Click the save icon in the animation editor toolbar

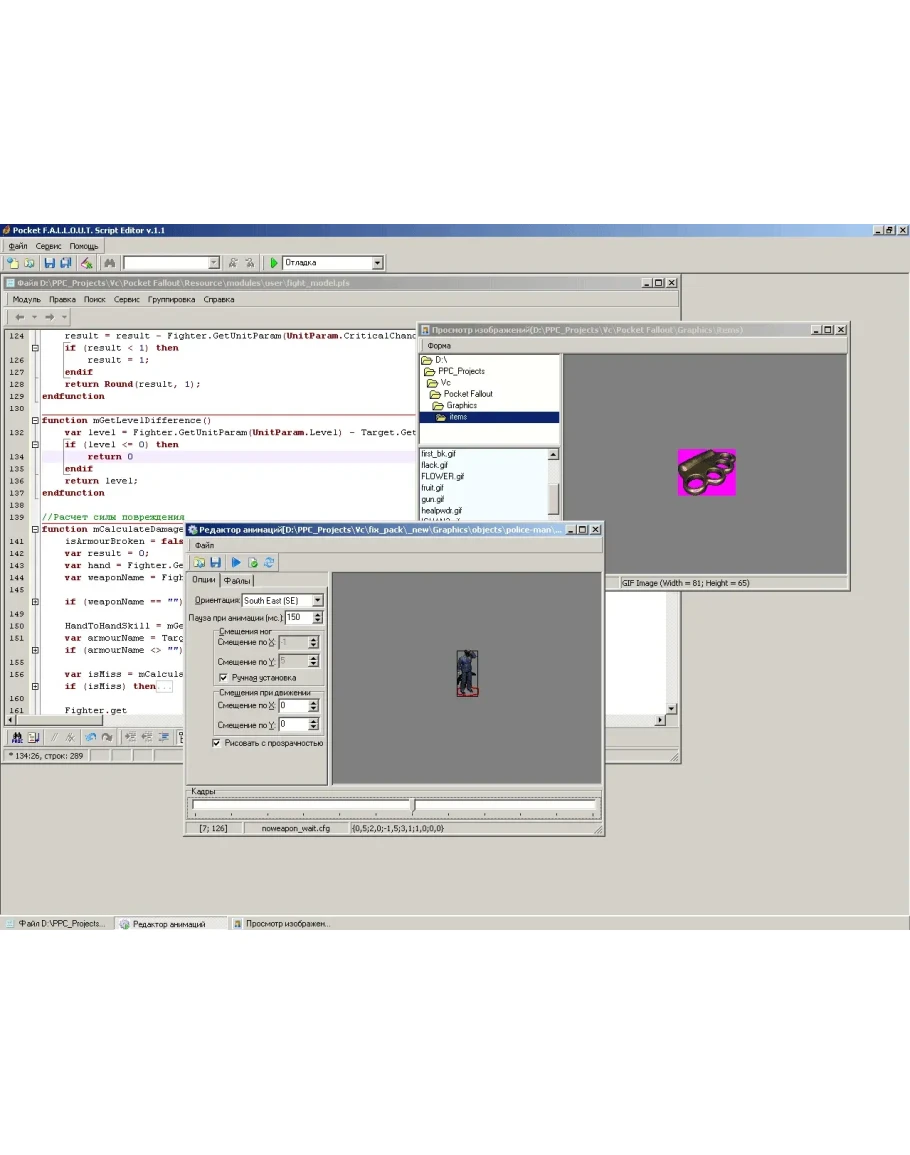point(216,563)
